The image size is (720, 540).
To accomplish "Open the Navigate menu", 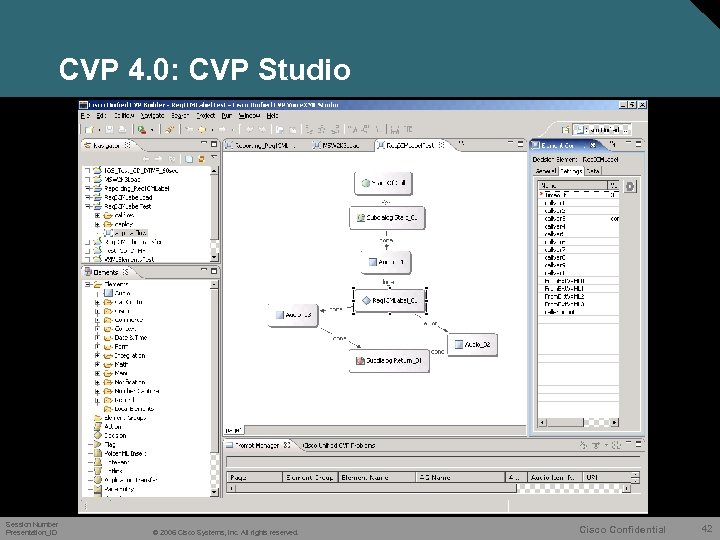I will [152, 116].
